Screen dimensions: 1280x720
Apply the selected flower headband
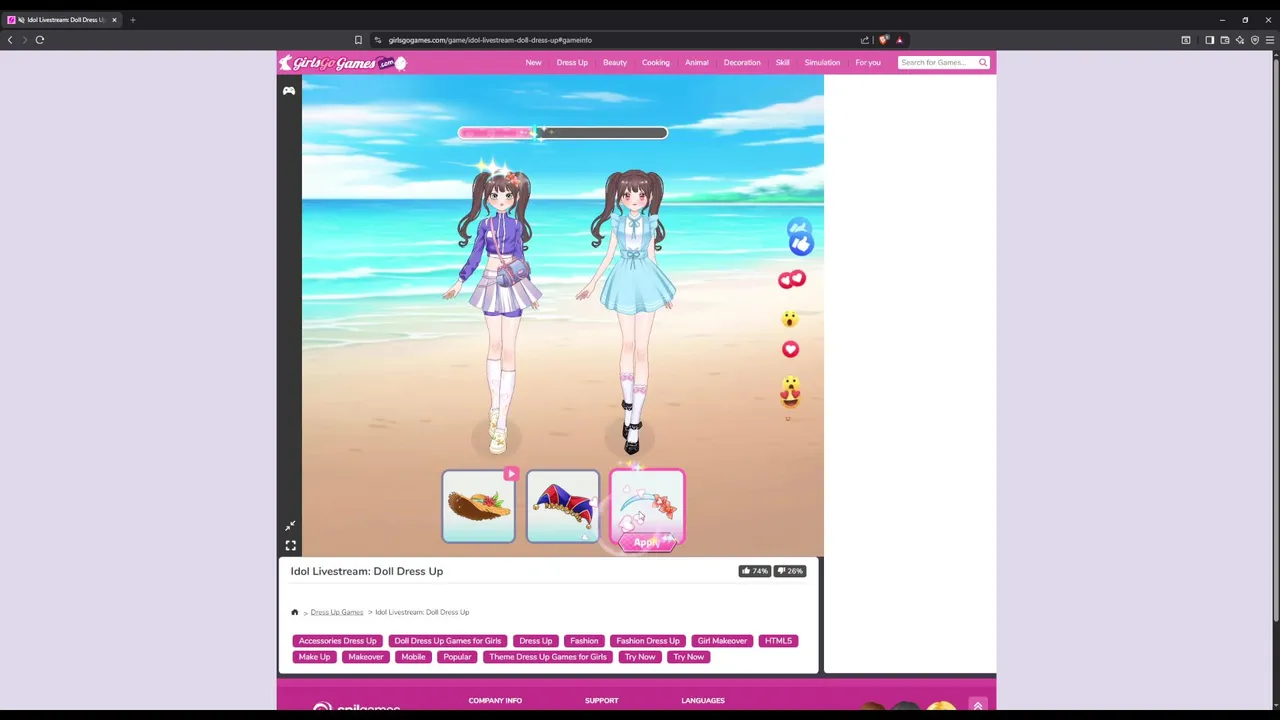coord(646,542)
